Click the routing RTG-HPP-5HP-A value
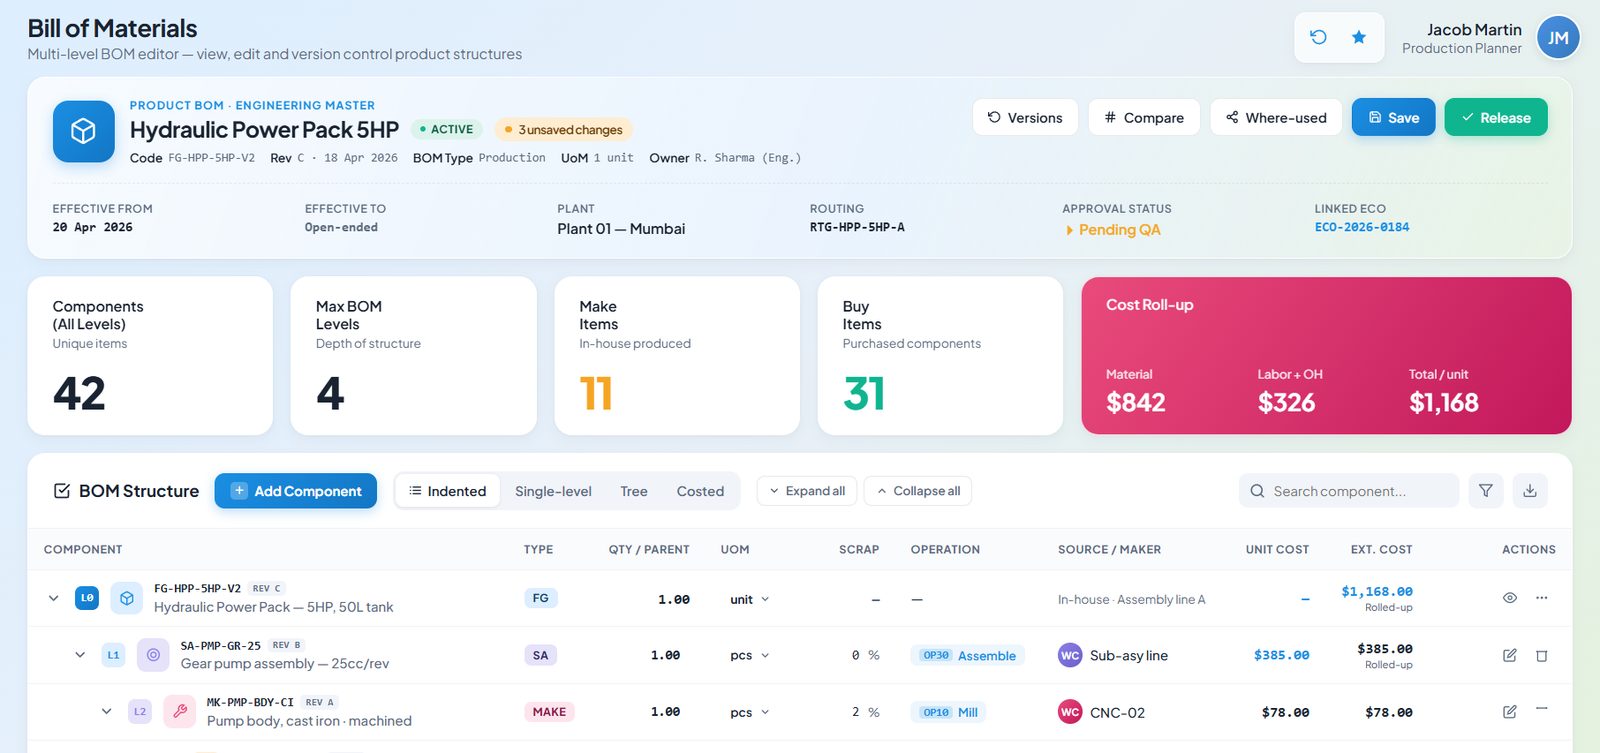Viewport: 1600px width, 753px height. pos(857,227)
